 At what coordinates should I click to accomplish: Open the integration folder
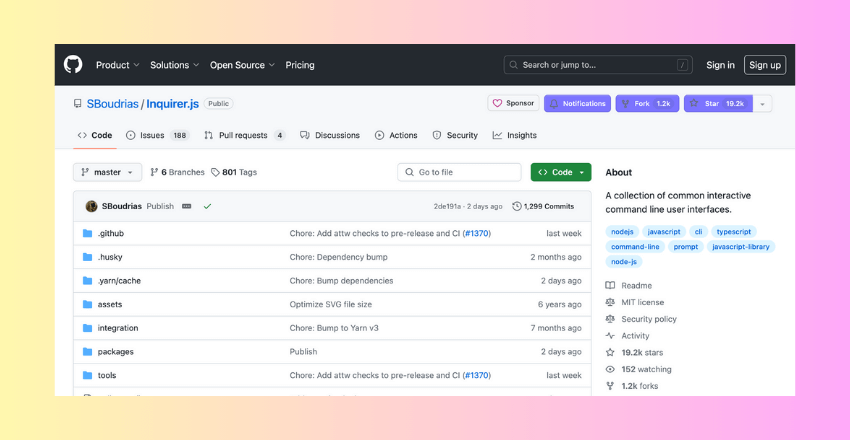[x=118, y=328]
